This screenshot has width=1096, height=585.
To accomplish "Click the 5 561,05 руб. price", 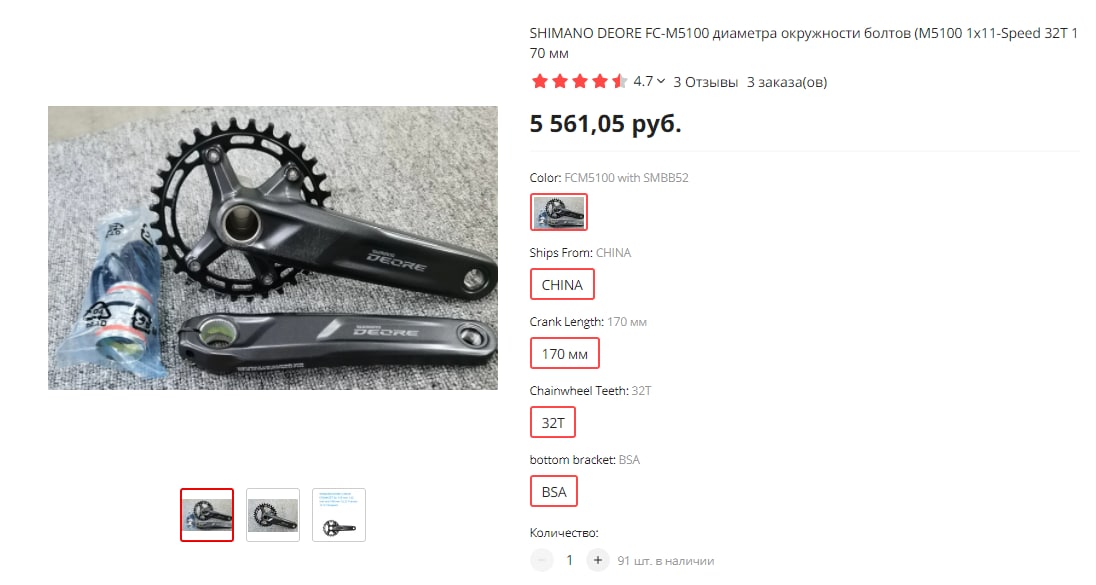I will 605,124.
